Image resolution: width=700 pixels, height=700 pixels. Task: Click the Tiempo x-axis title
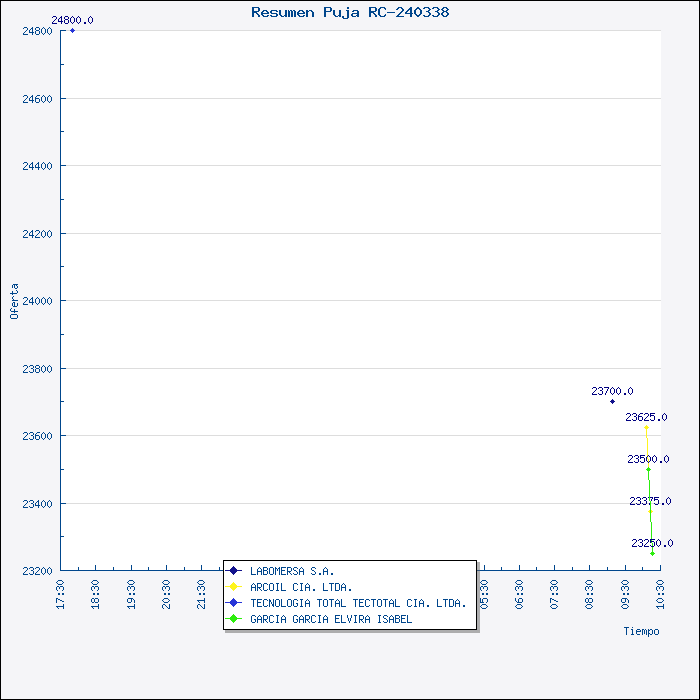(641, 631)
